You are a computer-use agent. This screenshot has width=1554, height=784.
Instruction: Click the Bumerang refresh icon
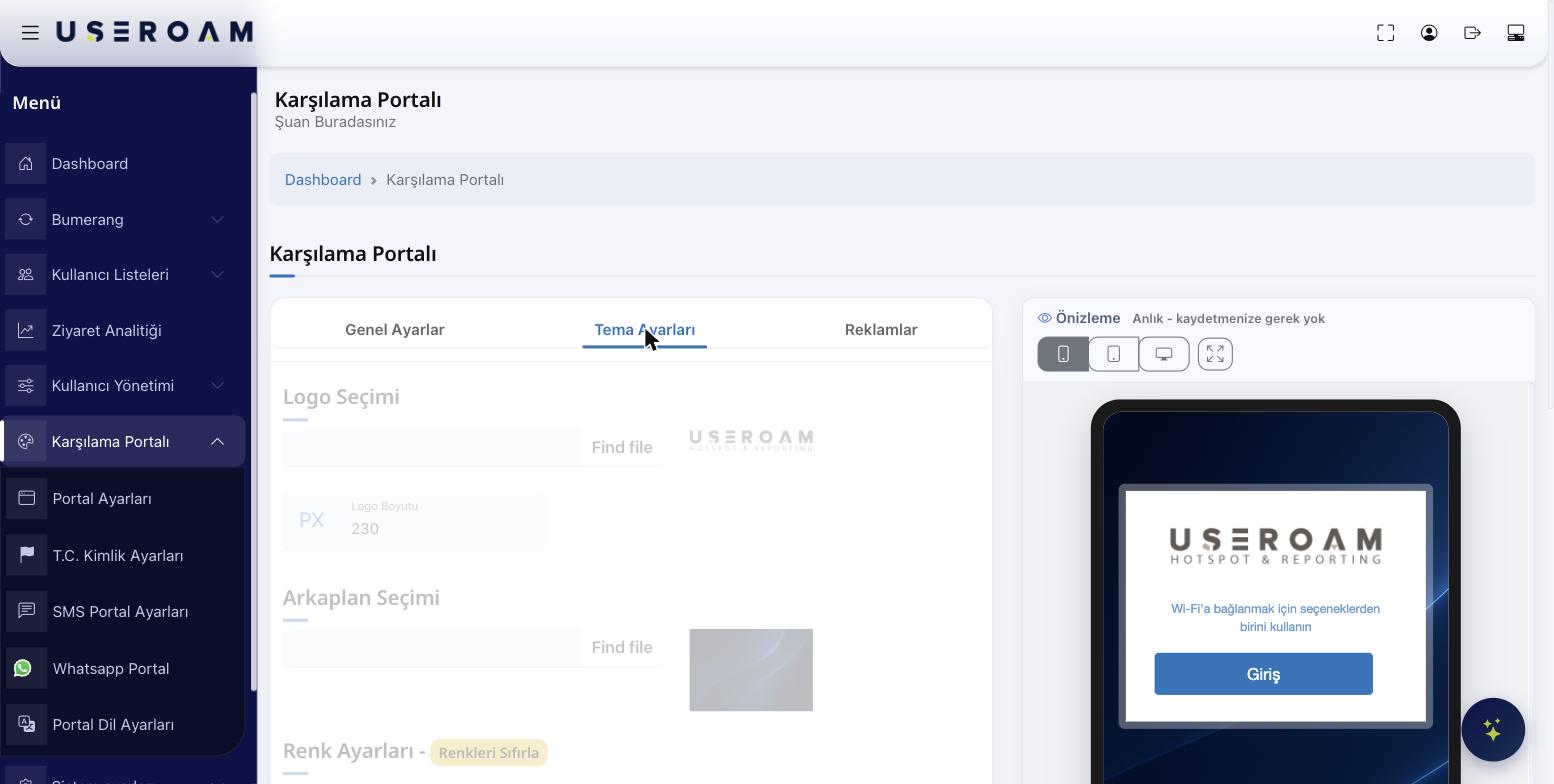26,220
